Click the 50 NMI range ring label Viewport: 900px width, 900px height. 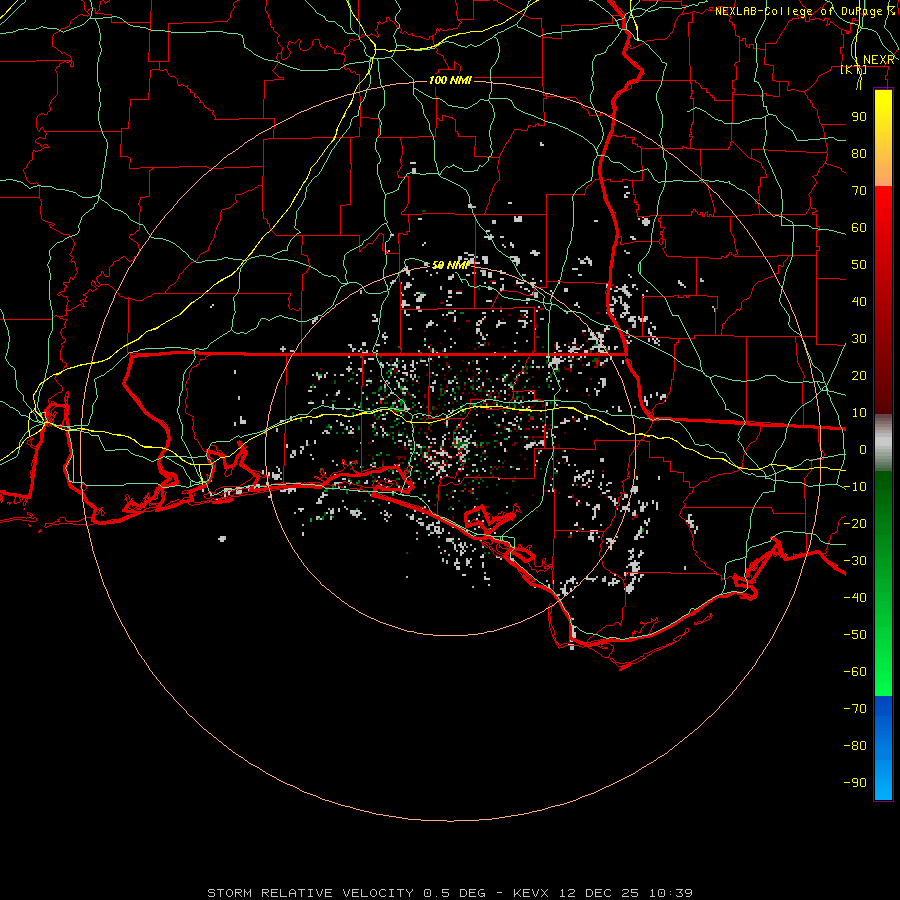tap(450, 265)
